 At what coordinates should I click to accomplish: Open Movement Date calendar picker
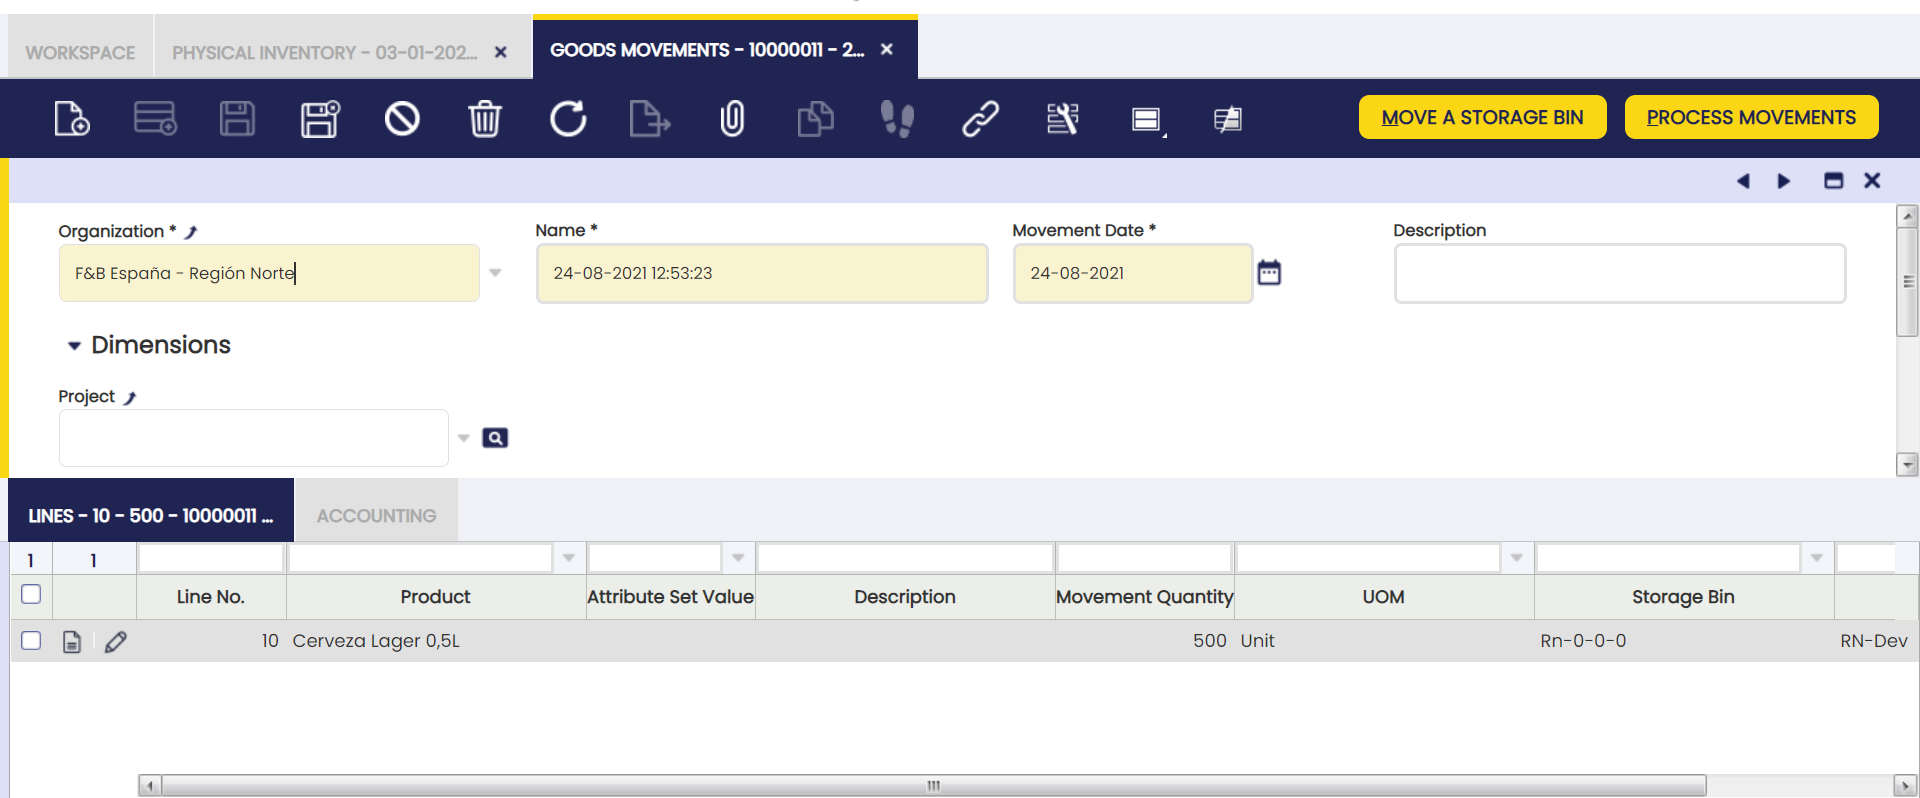[x=1269, y=273]
